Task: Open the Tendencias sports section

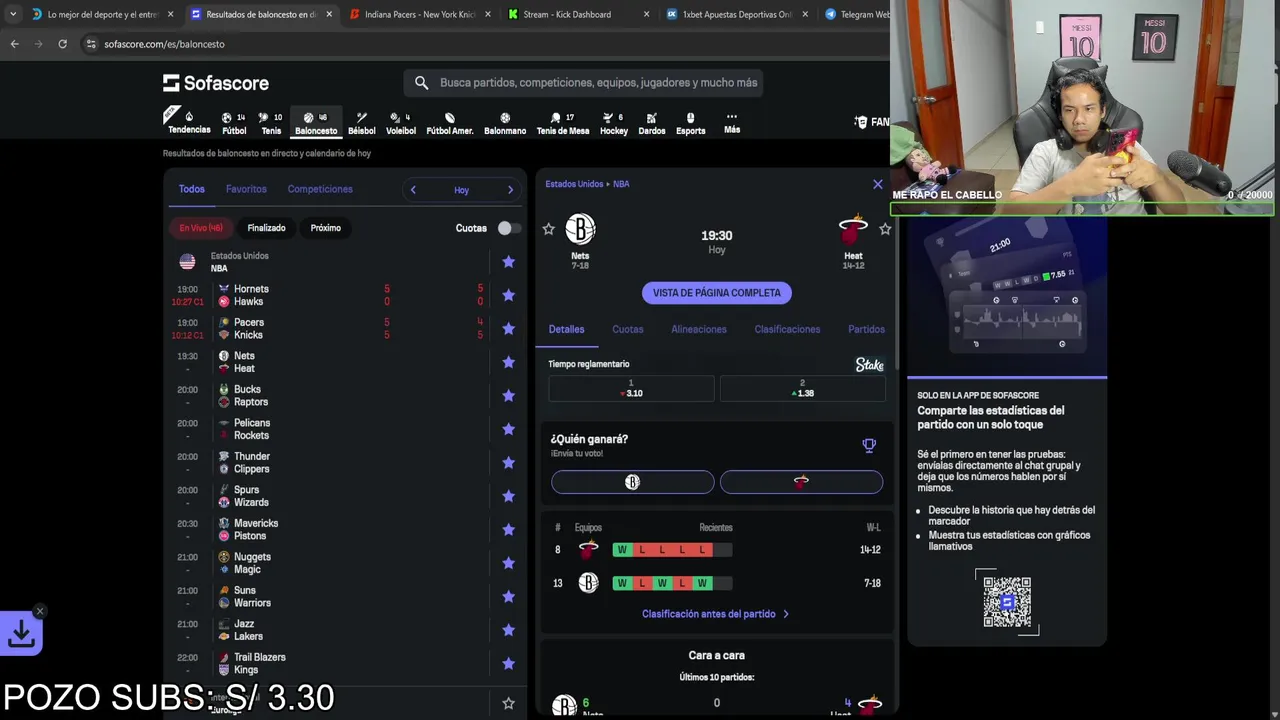Action: [188, 122]
